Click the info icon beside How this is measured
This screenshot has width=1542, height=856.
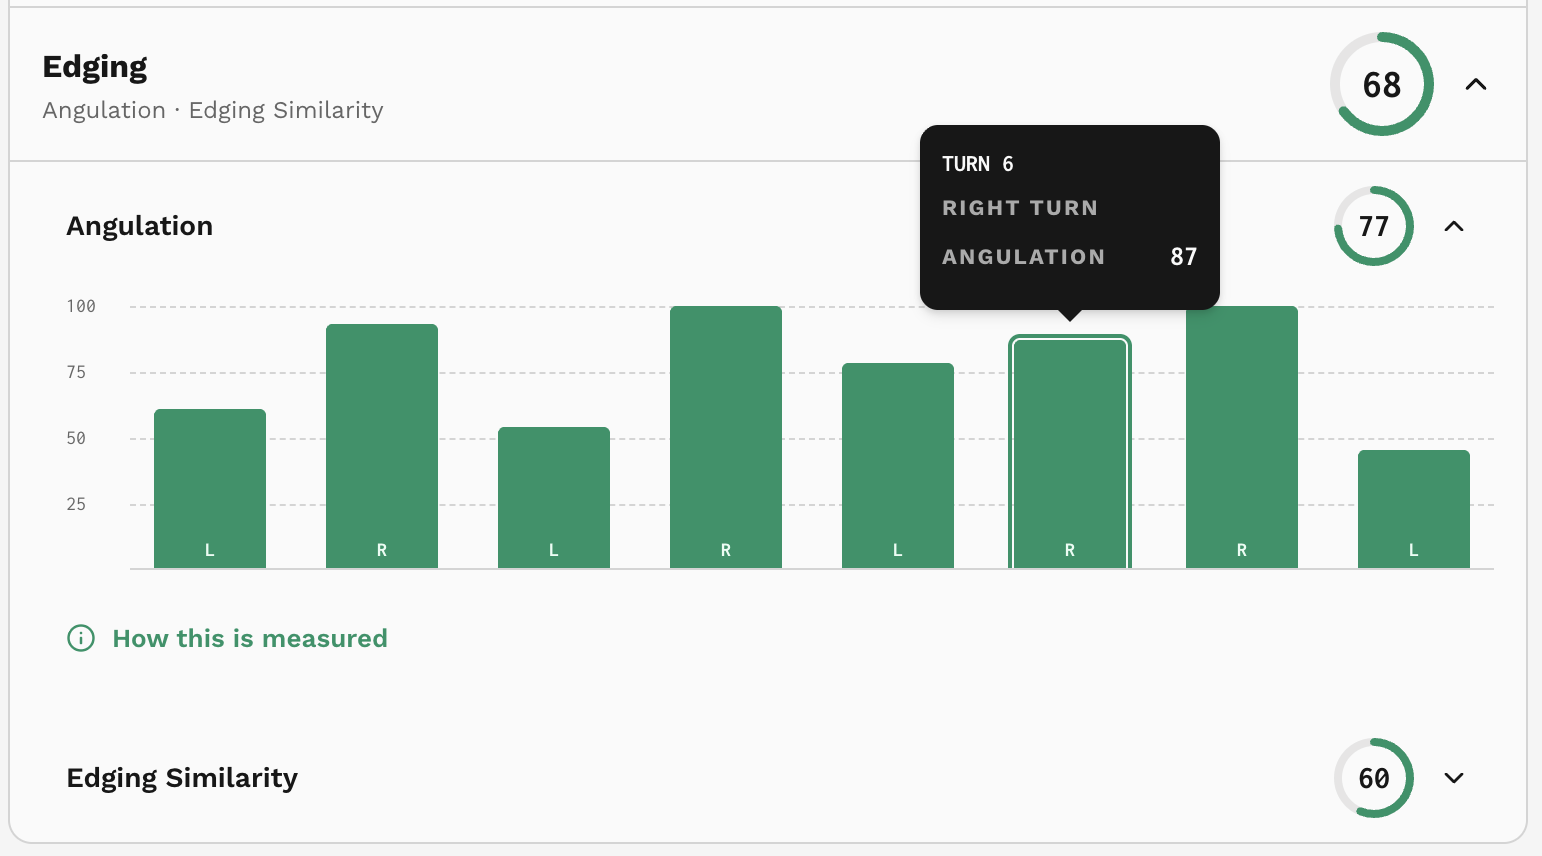(x=81, y=638)
